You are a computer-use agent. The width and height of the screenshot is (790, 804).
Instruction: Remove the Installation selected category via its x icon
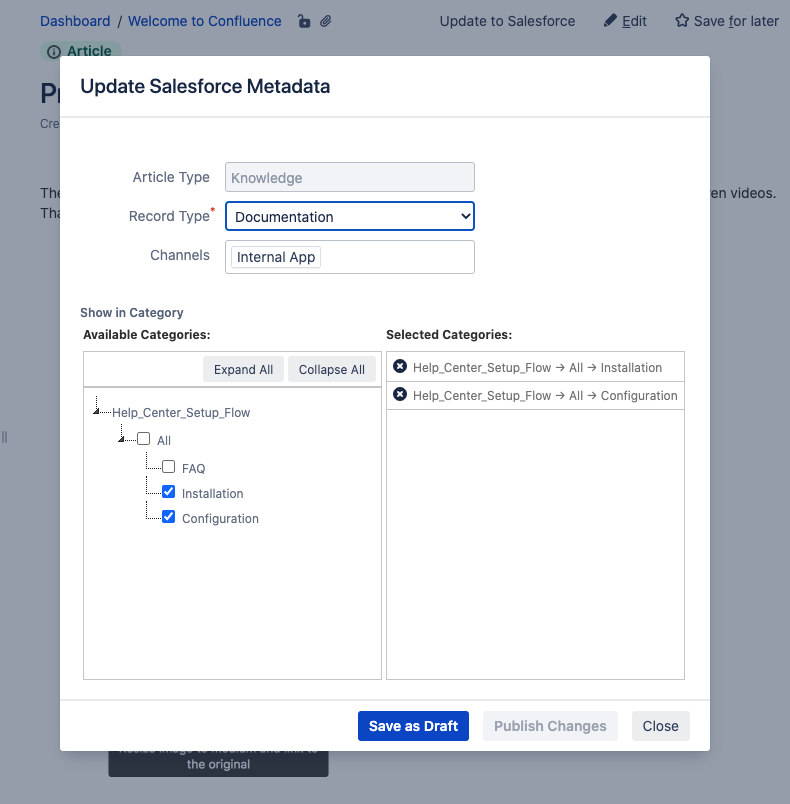400,367
